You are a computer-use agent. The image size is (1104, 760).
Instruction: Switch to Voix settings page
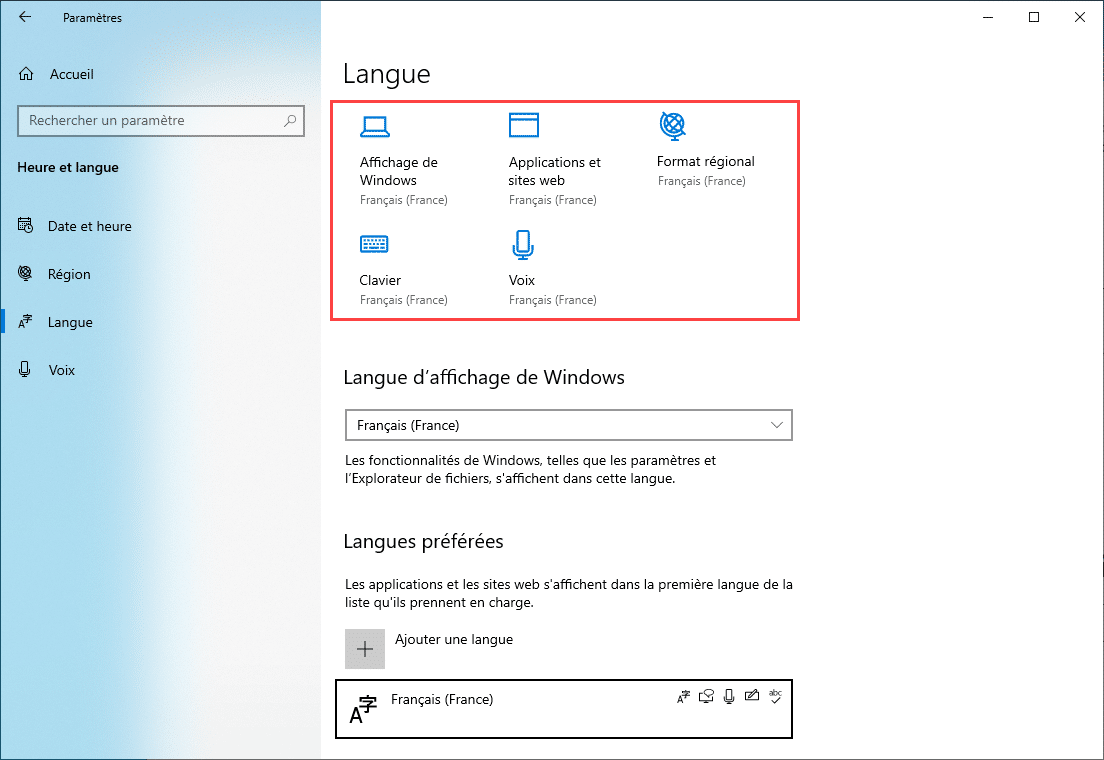[61, 370]
